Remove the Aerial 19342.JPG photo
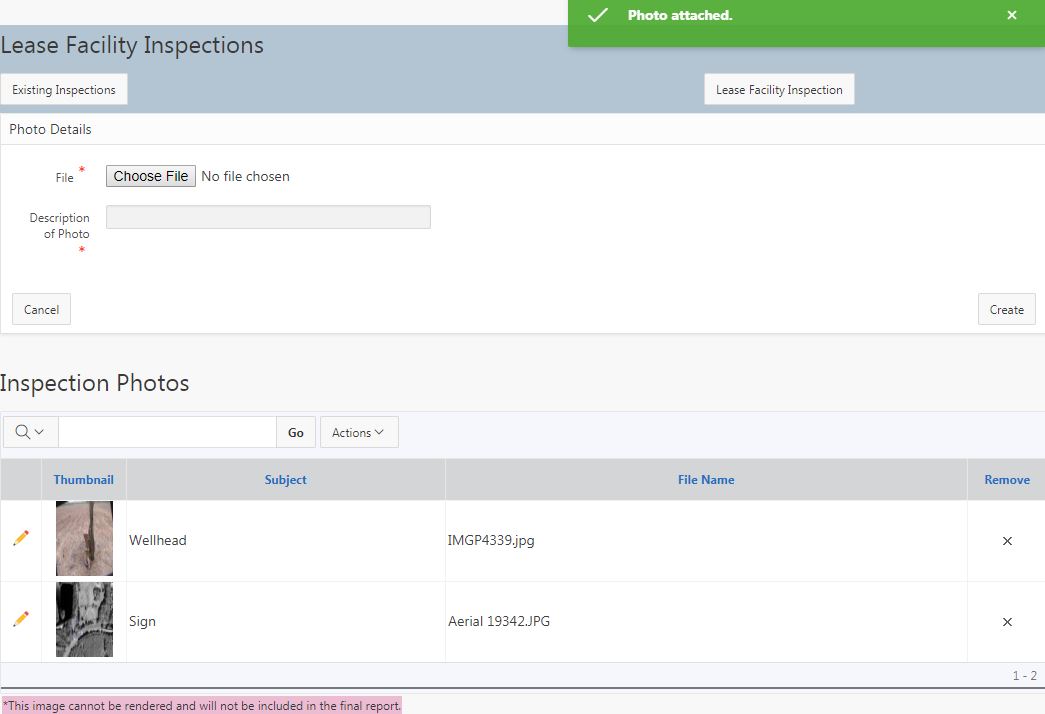The width and height of the screenshot is (1045, 714). click(1007, 622)
